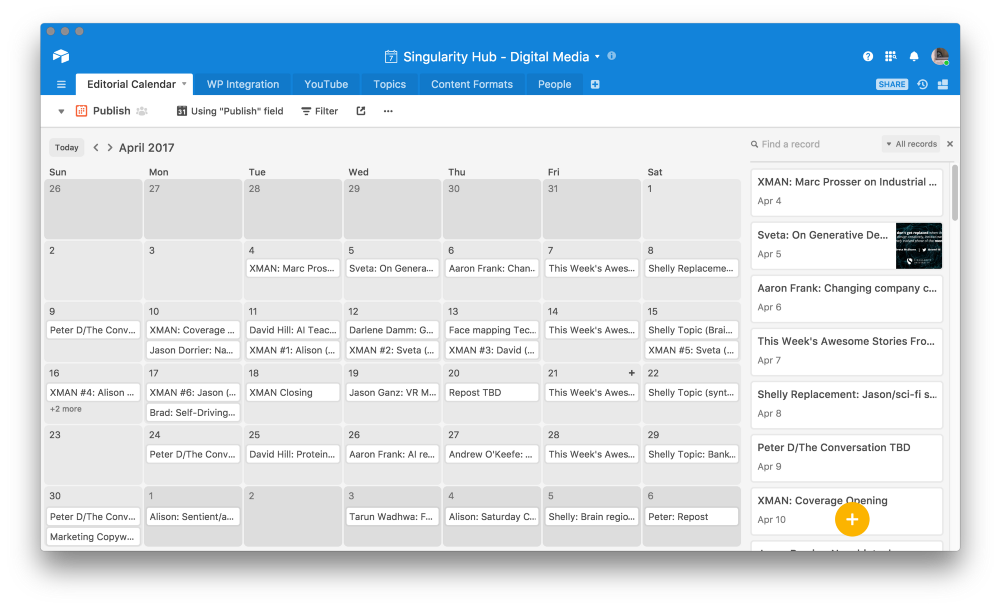Open May 3 event Tarun Wadhwa: F...
The height and width of the screenshot is (608, 1000).
tap(392, 517)
